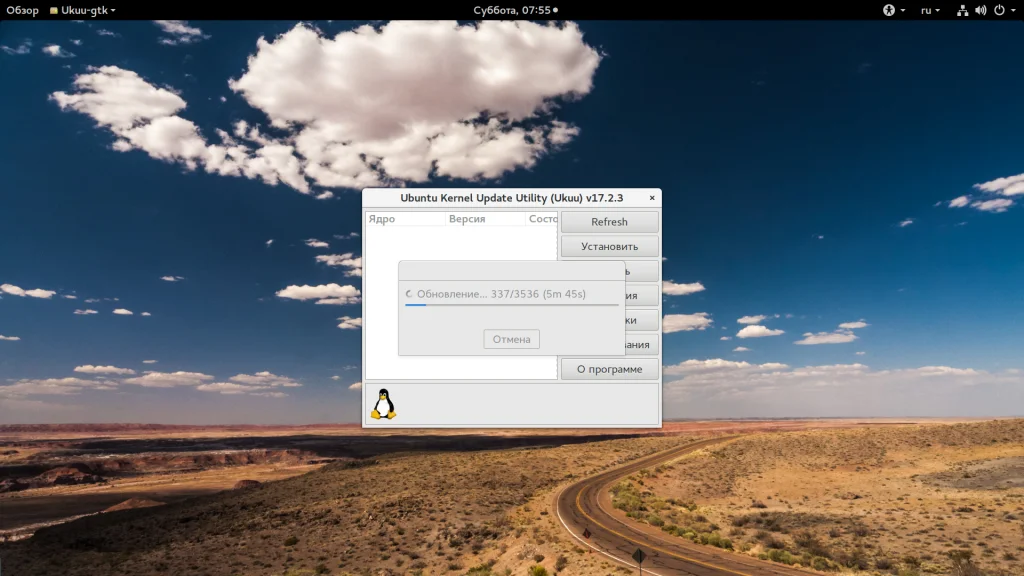Open the Обзор activities overview
The width and height of the screenshot is (1024, 576).
pyautogui.click(x=22, y=10)
